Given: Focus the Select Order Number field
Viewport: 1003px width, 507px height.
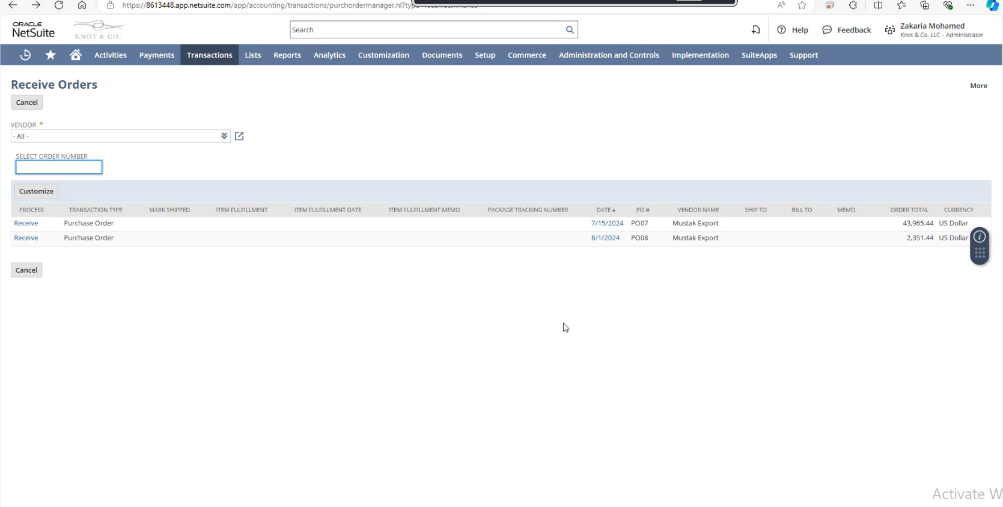Looking at the screenshot, I should (x=59, y=167).
